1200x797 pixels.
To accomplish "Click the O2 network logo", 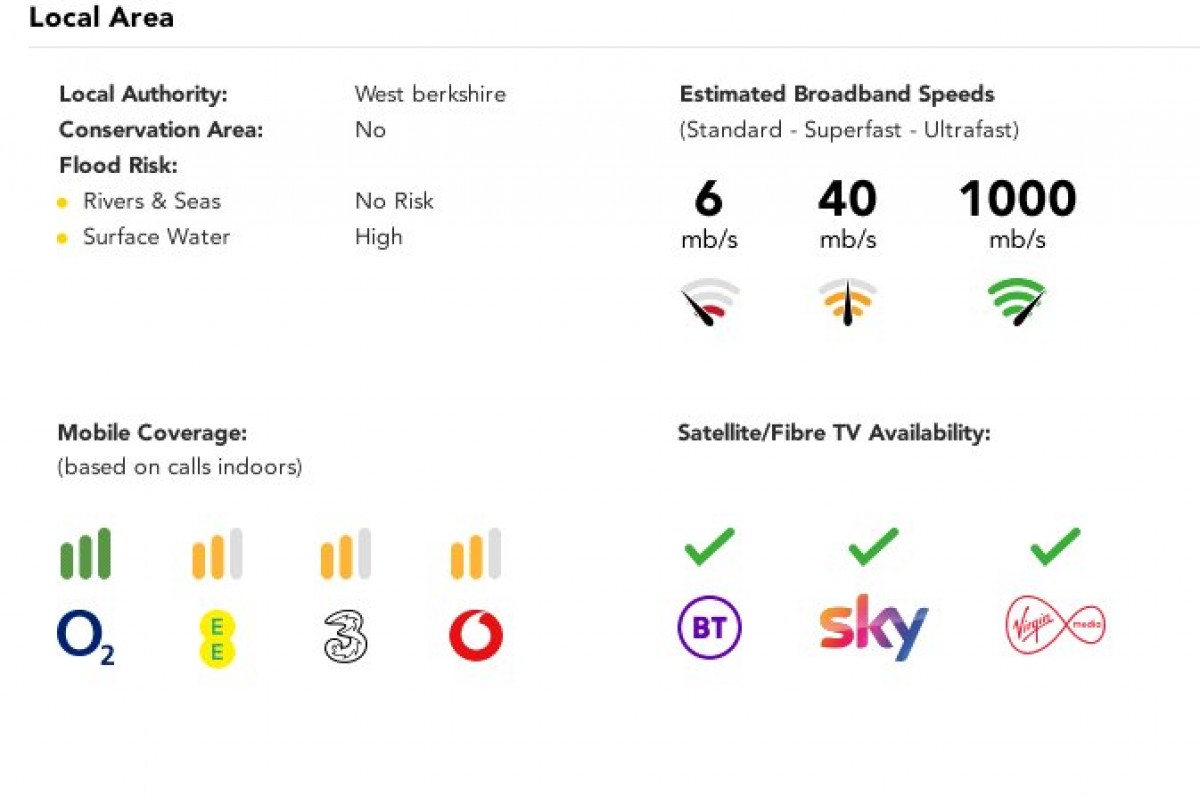I will click(85, 638).
